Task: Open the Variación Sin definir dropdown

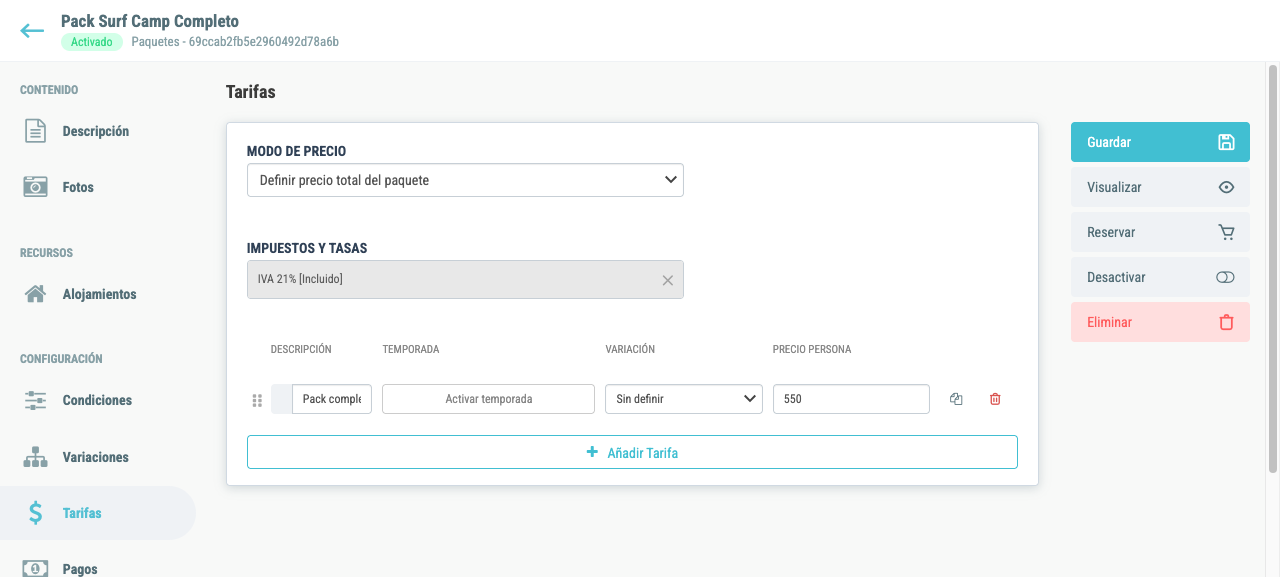Action: coord(684,399)
